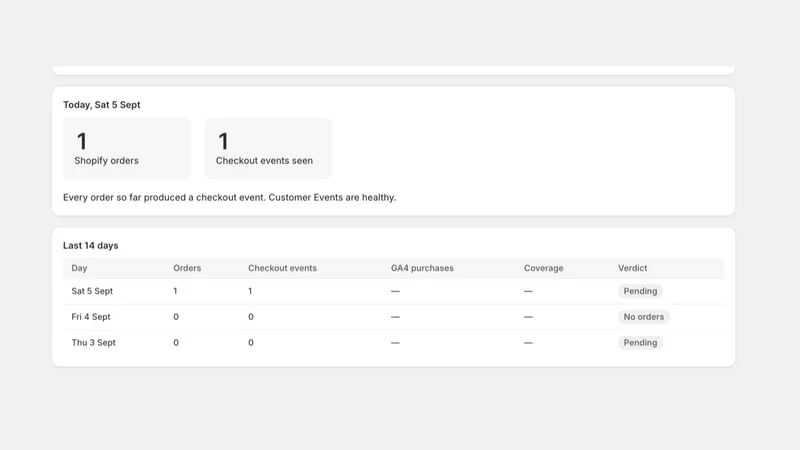The width and height of the screenshot is (800, 450).
Task: Select the 'Sat 5 Sept' row date
Action: click(x=92, y=291)
